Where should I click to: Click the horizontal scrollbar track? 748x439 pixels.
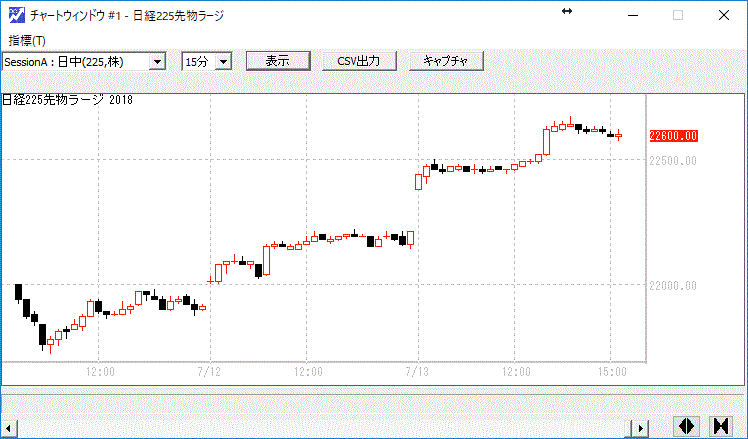click(324, 428)
